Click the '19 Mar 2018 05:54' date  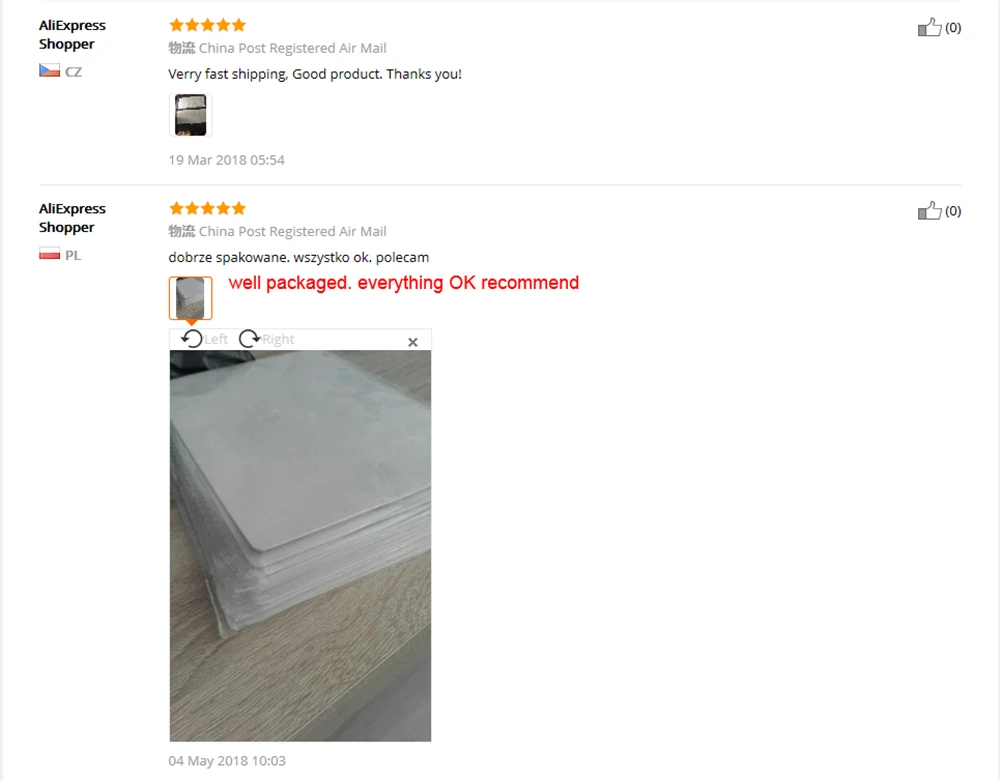226,160
